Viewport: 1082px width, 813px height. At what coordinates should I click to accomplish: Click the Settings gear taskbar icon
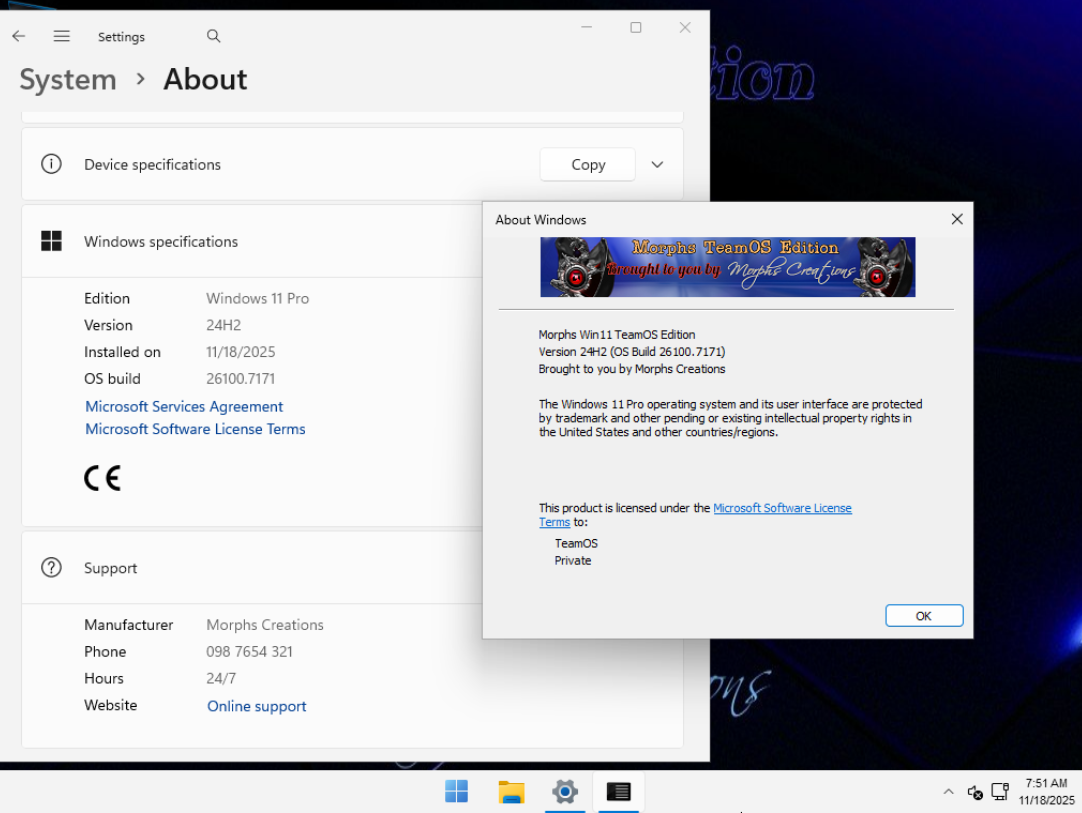(565, 792)
